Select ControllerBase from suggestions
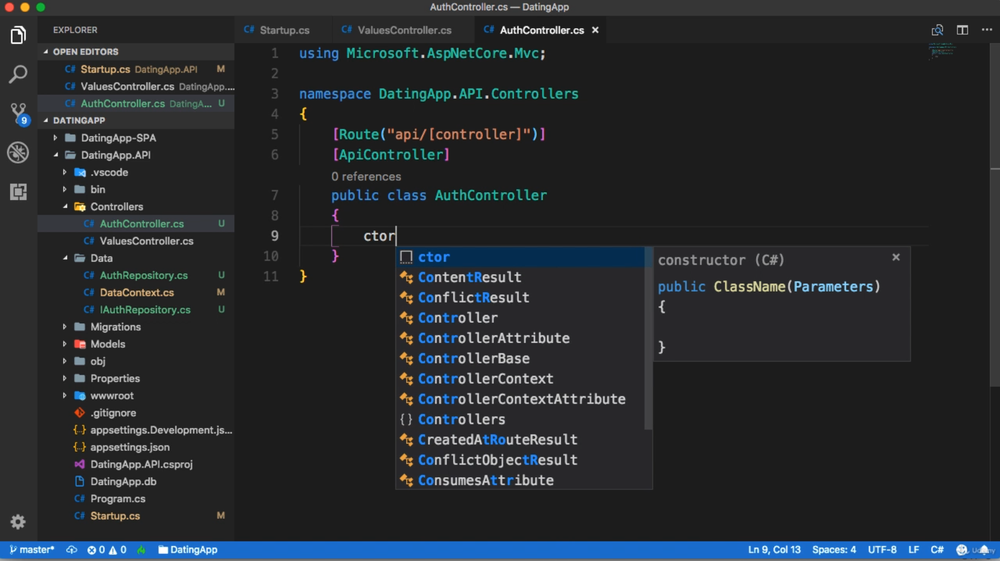 tap(520, 358)
